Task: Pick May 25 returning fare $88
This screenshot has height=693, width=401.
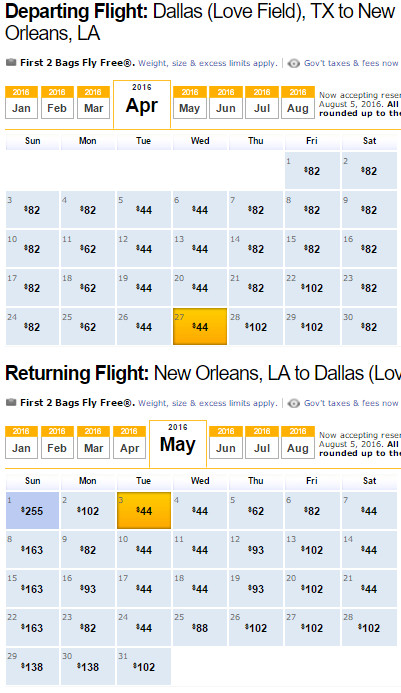Action: 200,628
